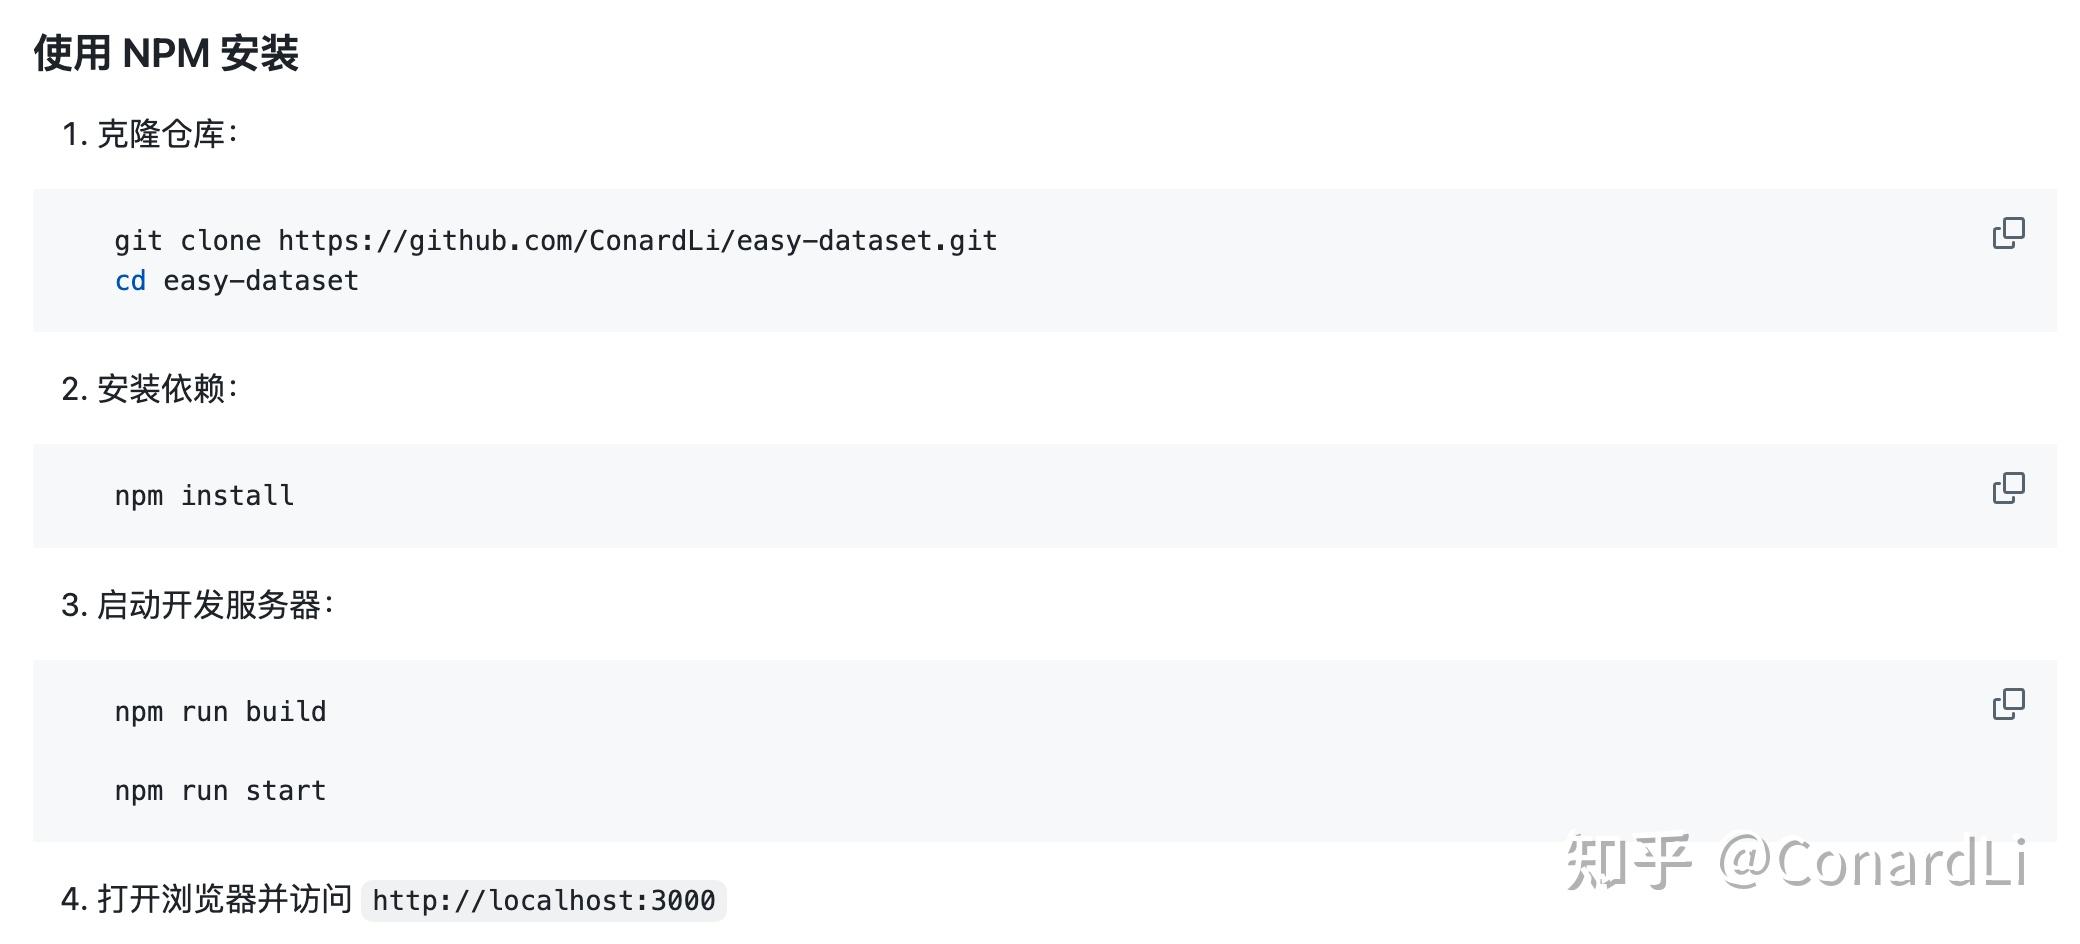Screen dimensions: 2080x944
Task: Click step 4 打开浏览器并访问 text
Action: (206, 899)
